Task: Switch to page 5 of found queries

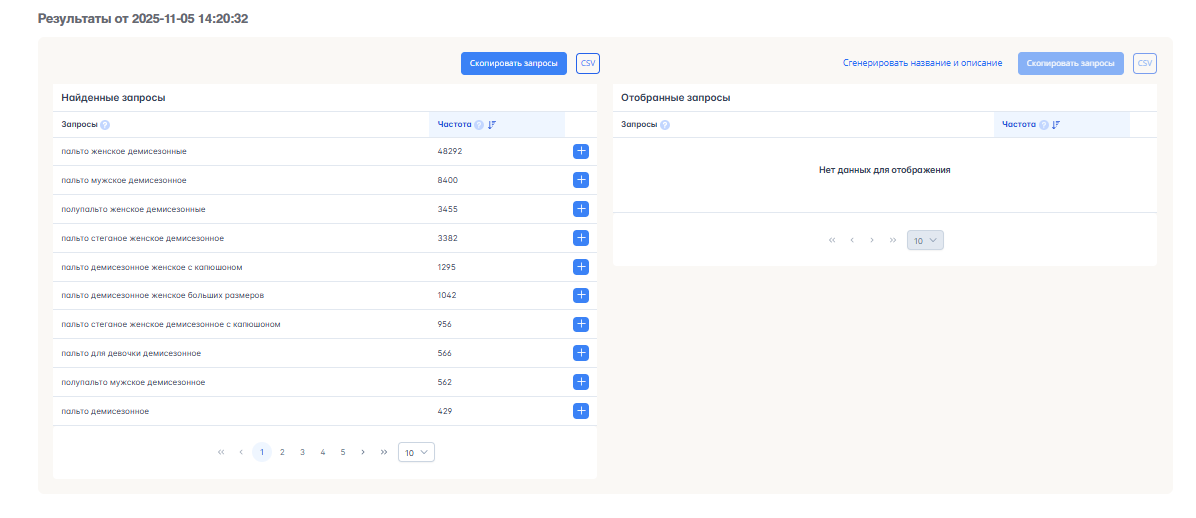Action: (342, 452)
